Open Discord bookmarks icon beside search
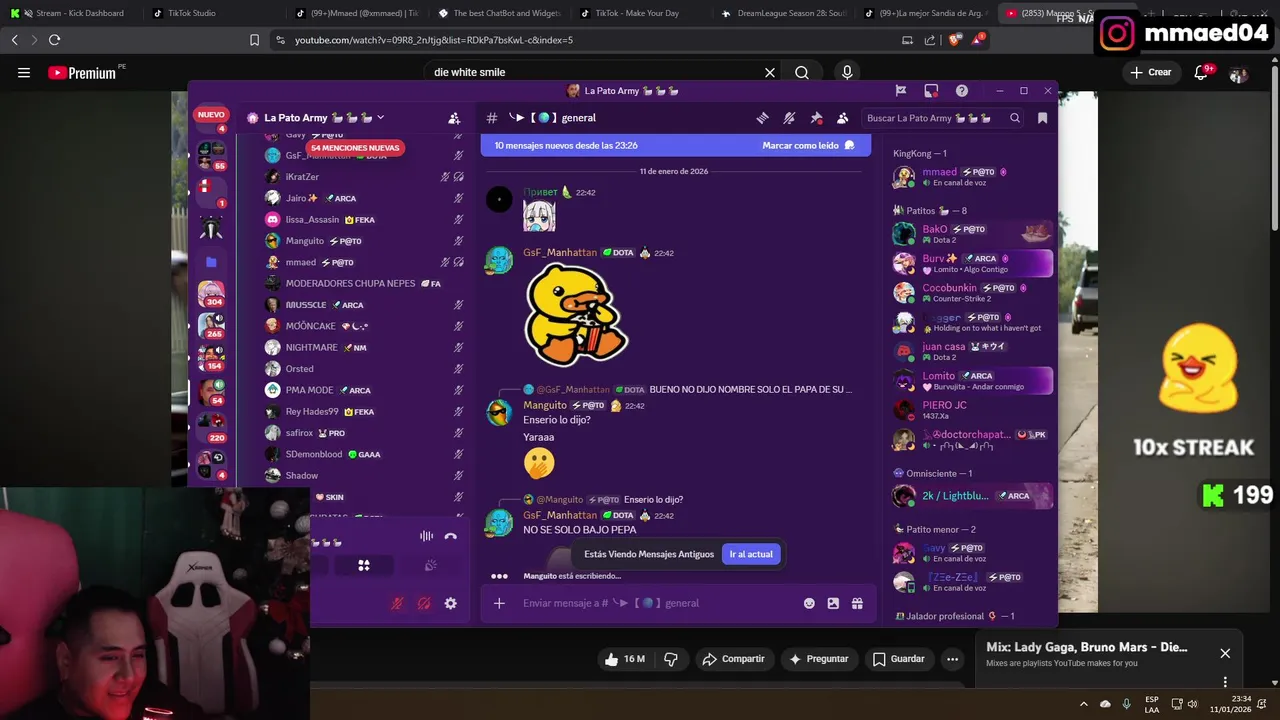Viewport: 1280px width, 720px height. pyautogui.click(x=1042, y=118)
